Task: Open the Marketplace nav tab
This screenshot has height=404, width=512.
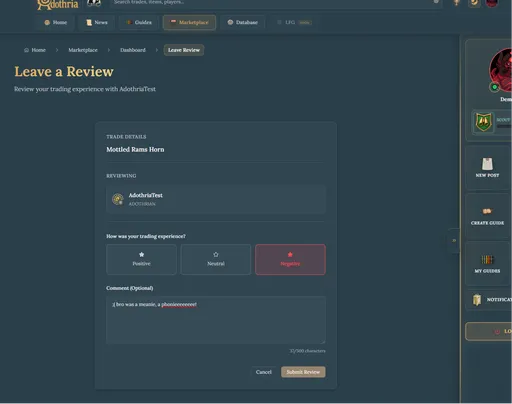Action: pyautogui.click(x=189, y=22)
